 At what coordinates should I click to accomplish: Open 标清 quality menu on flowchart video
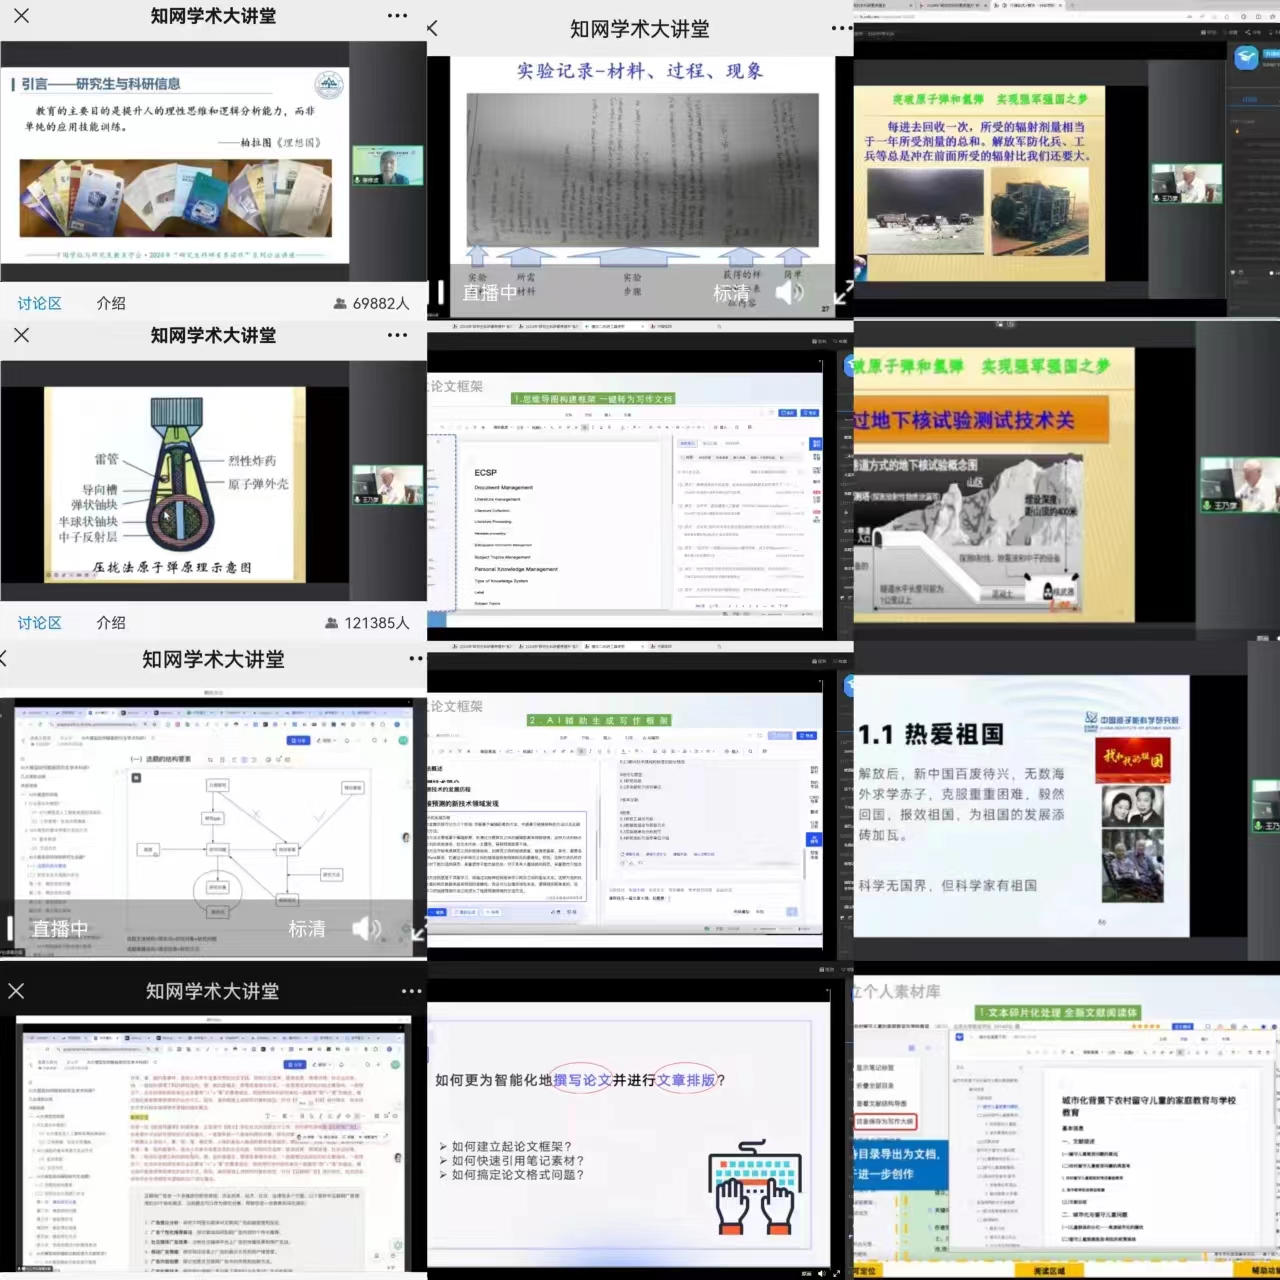[306, 929]
